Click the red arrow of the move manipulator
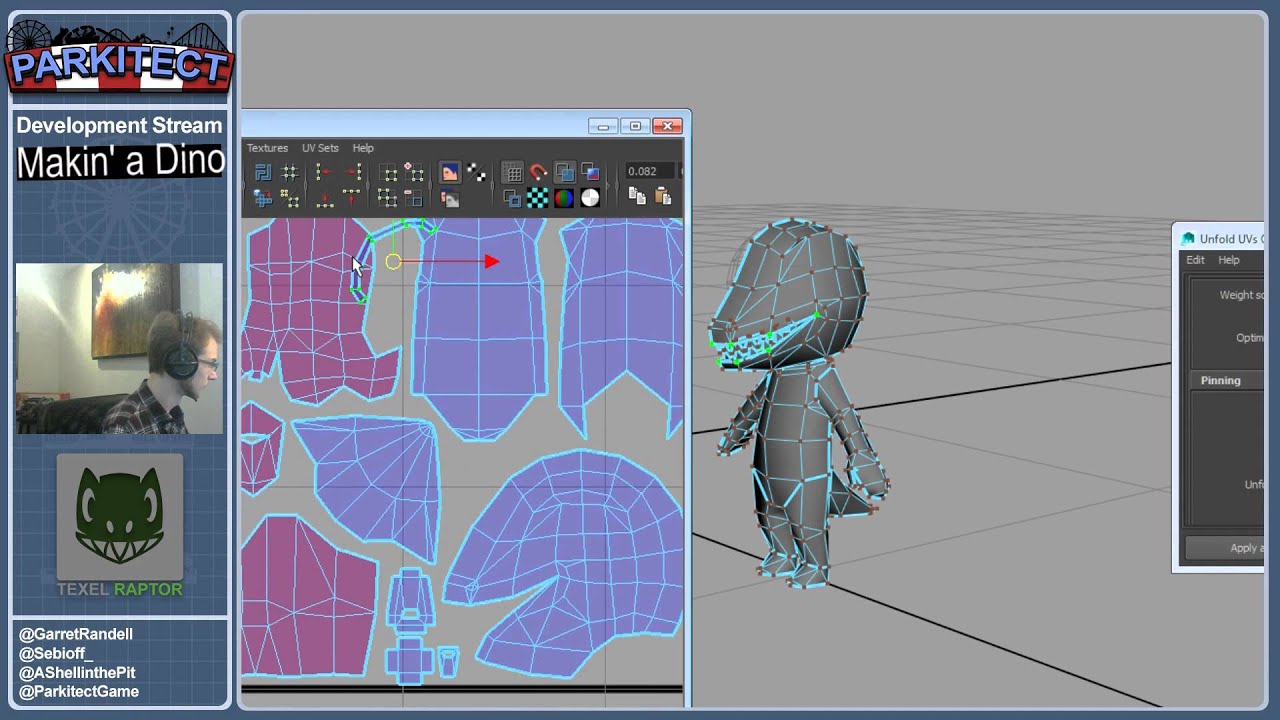 (491, 262)
